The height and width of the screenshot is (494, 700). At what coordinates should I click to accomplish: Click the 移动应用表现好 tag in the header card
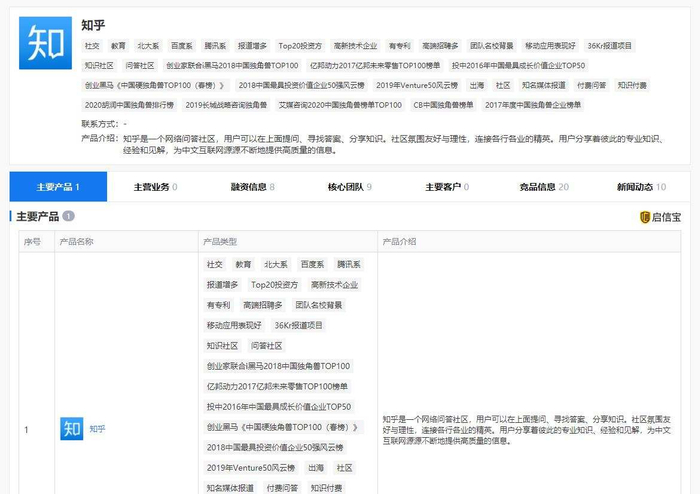tap(550, 46)
